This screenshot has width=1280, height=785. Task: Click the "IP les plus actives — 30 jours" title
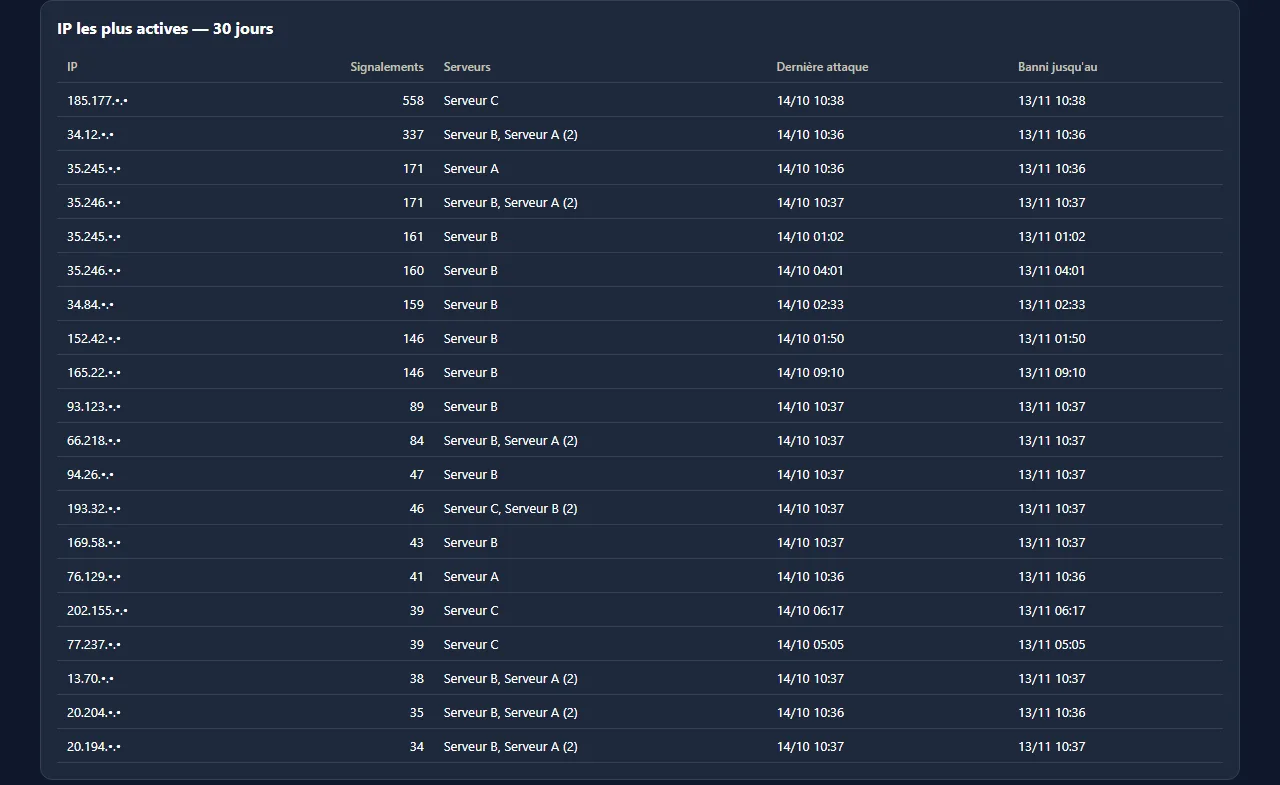click(x=165, y=29)
